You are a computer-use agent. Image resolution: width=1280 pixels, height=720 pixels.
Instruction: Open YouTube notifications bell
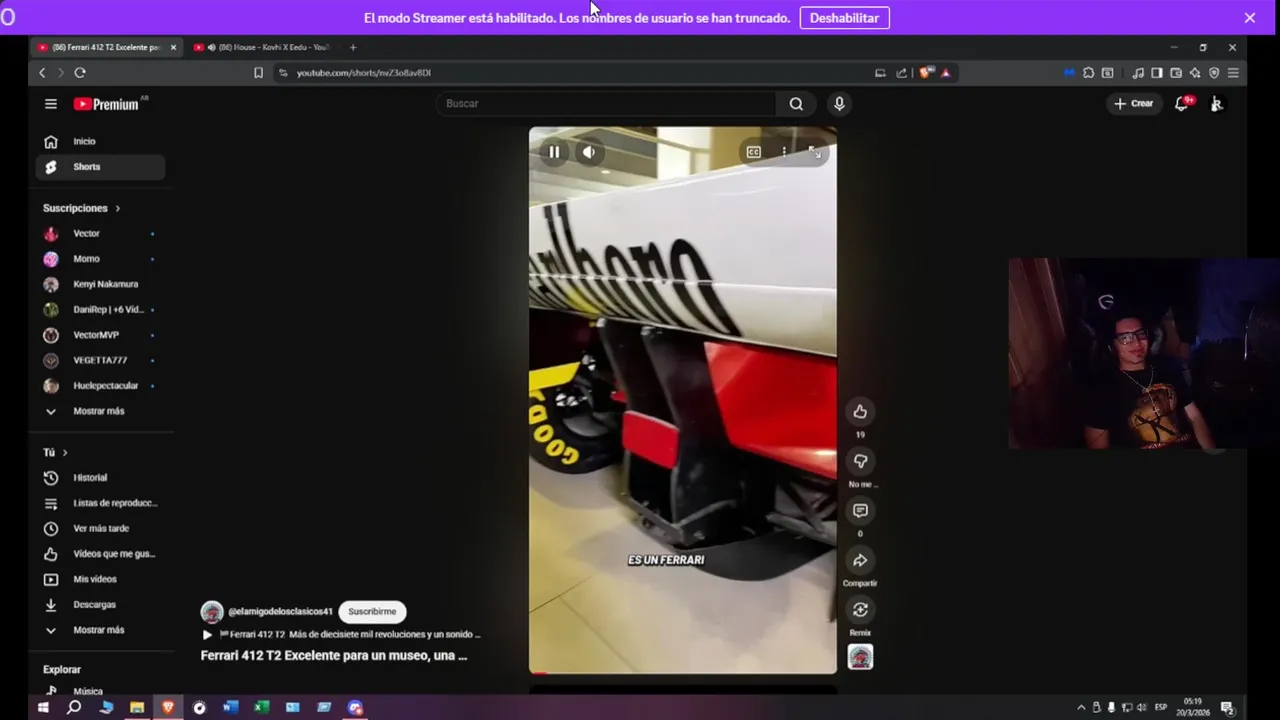click(1182, 104)
